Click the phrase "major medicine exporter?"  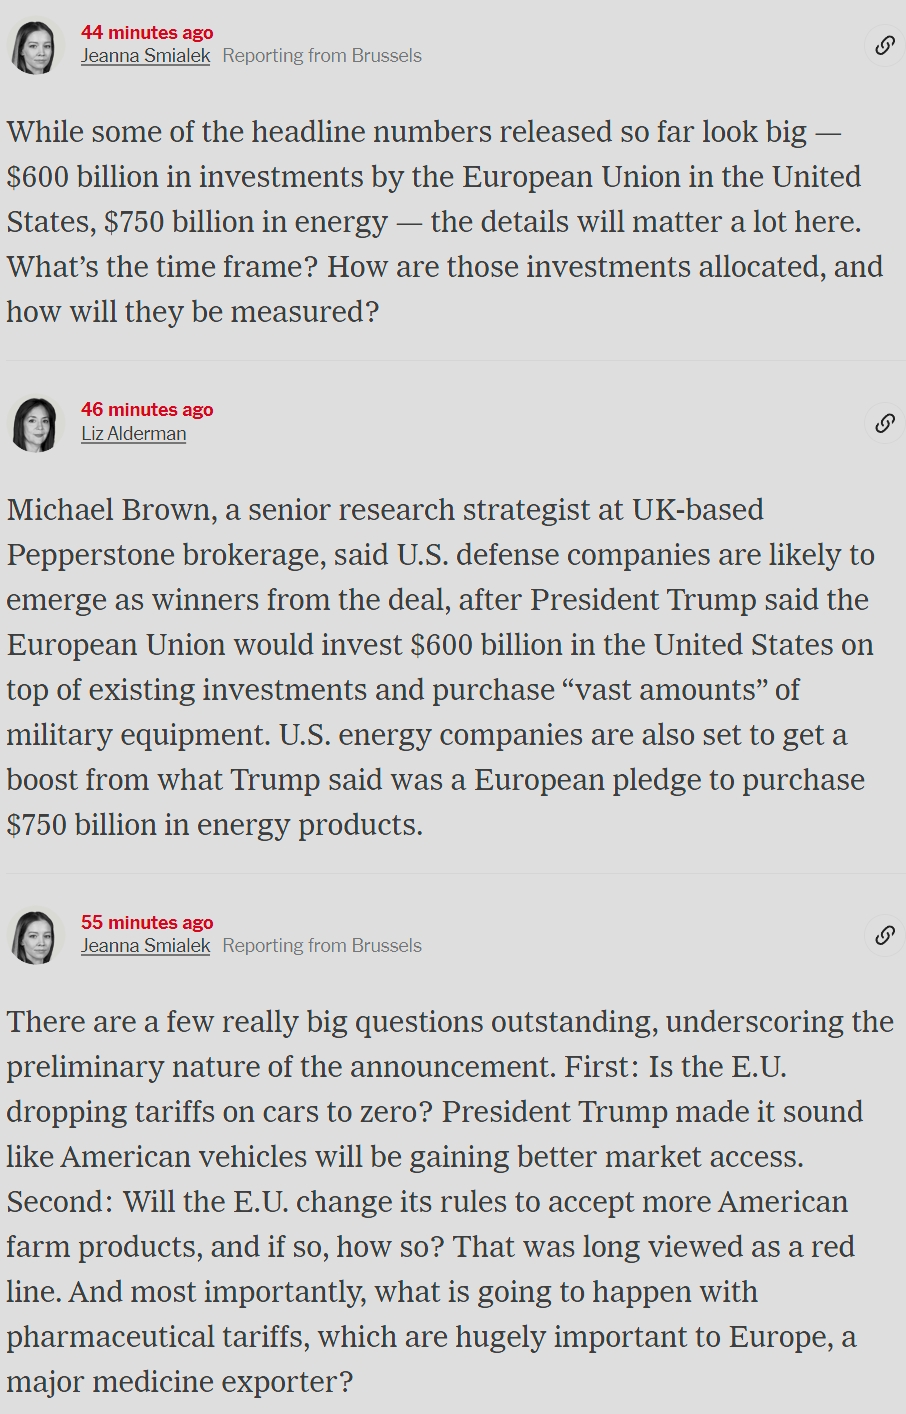tap(180, 1382)
